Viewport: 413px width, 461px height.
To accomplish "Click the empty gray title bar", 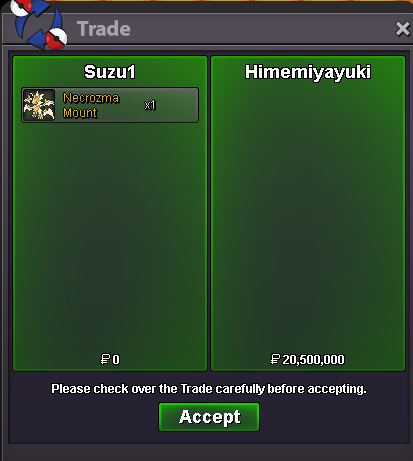I will [260, 29].
